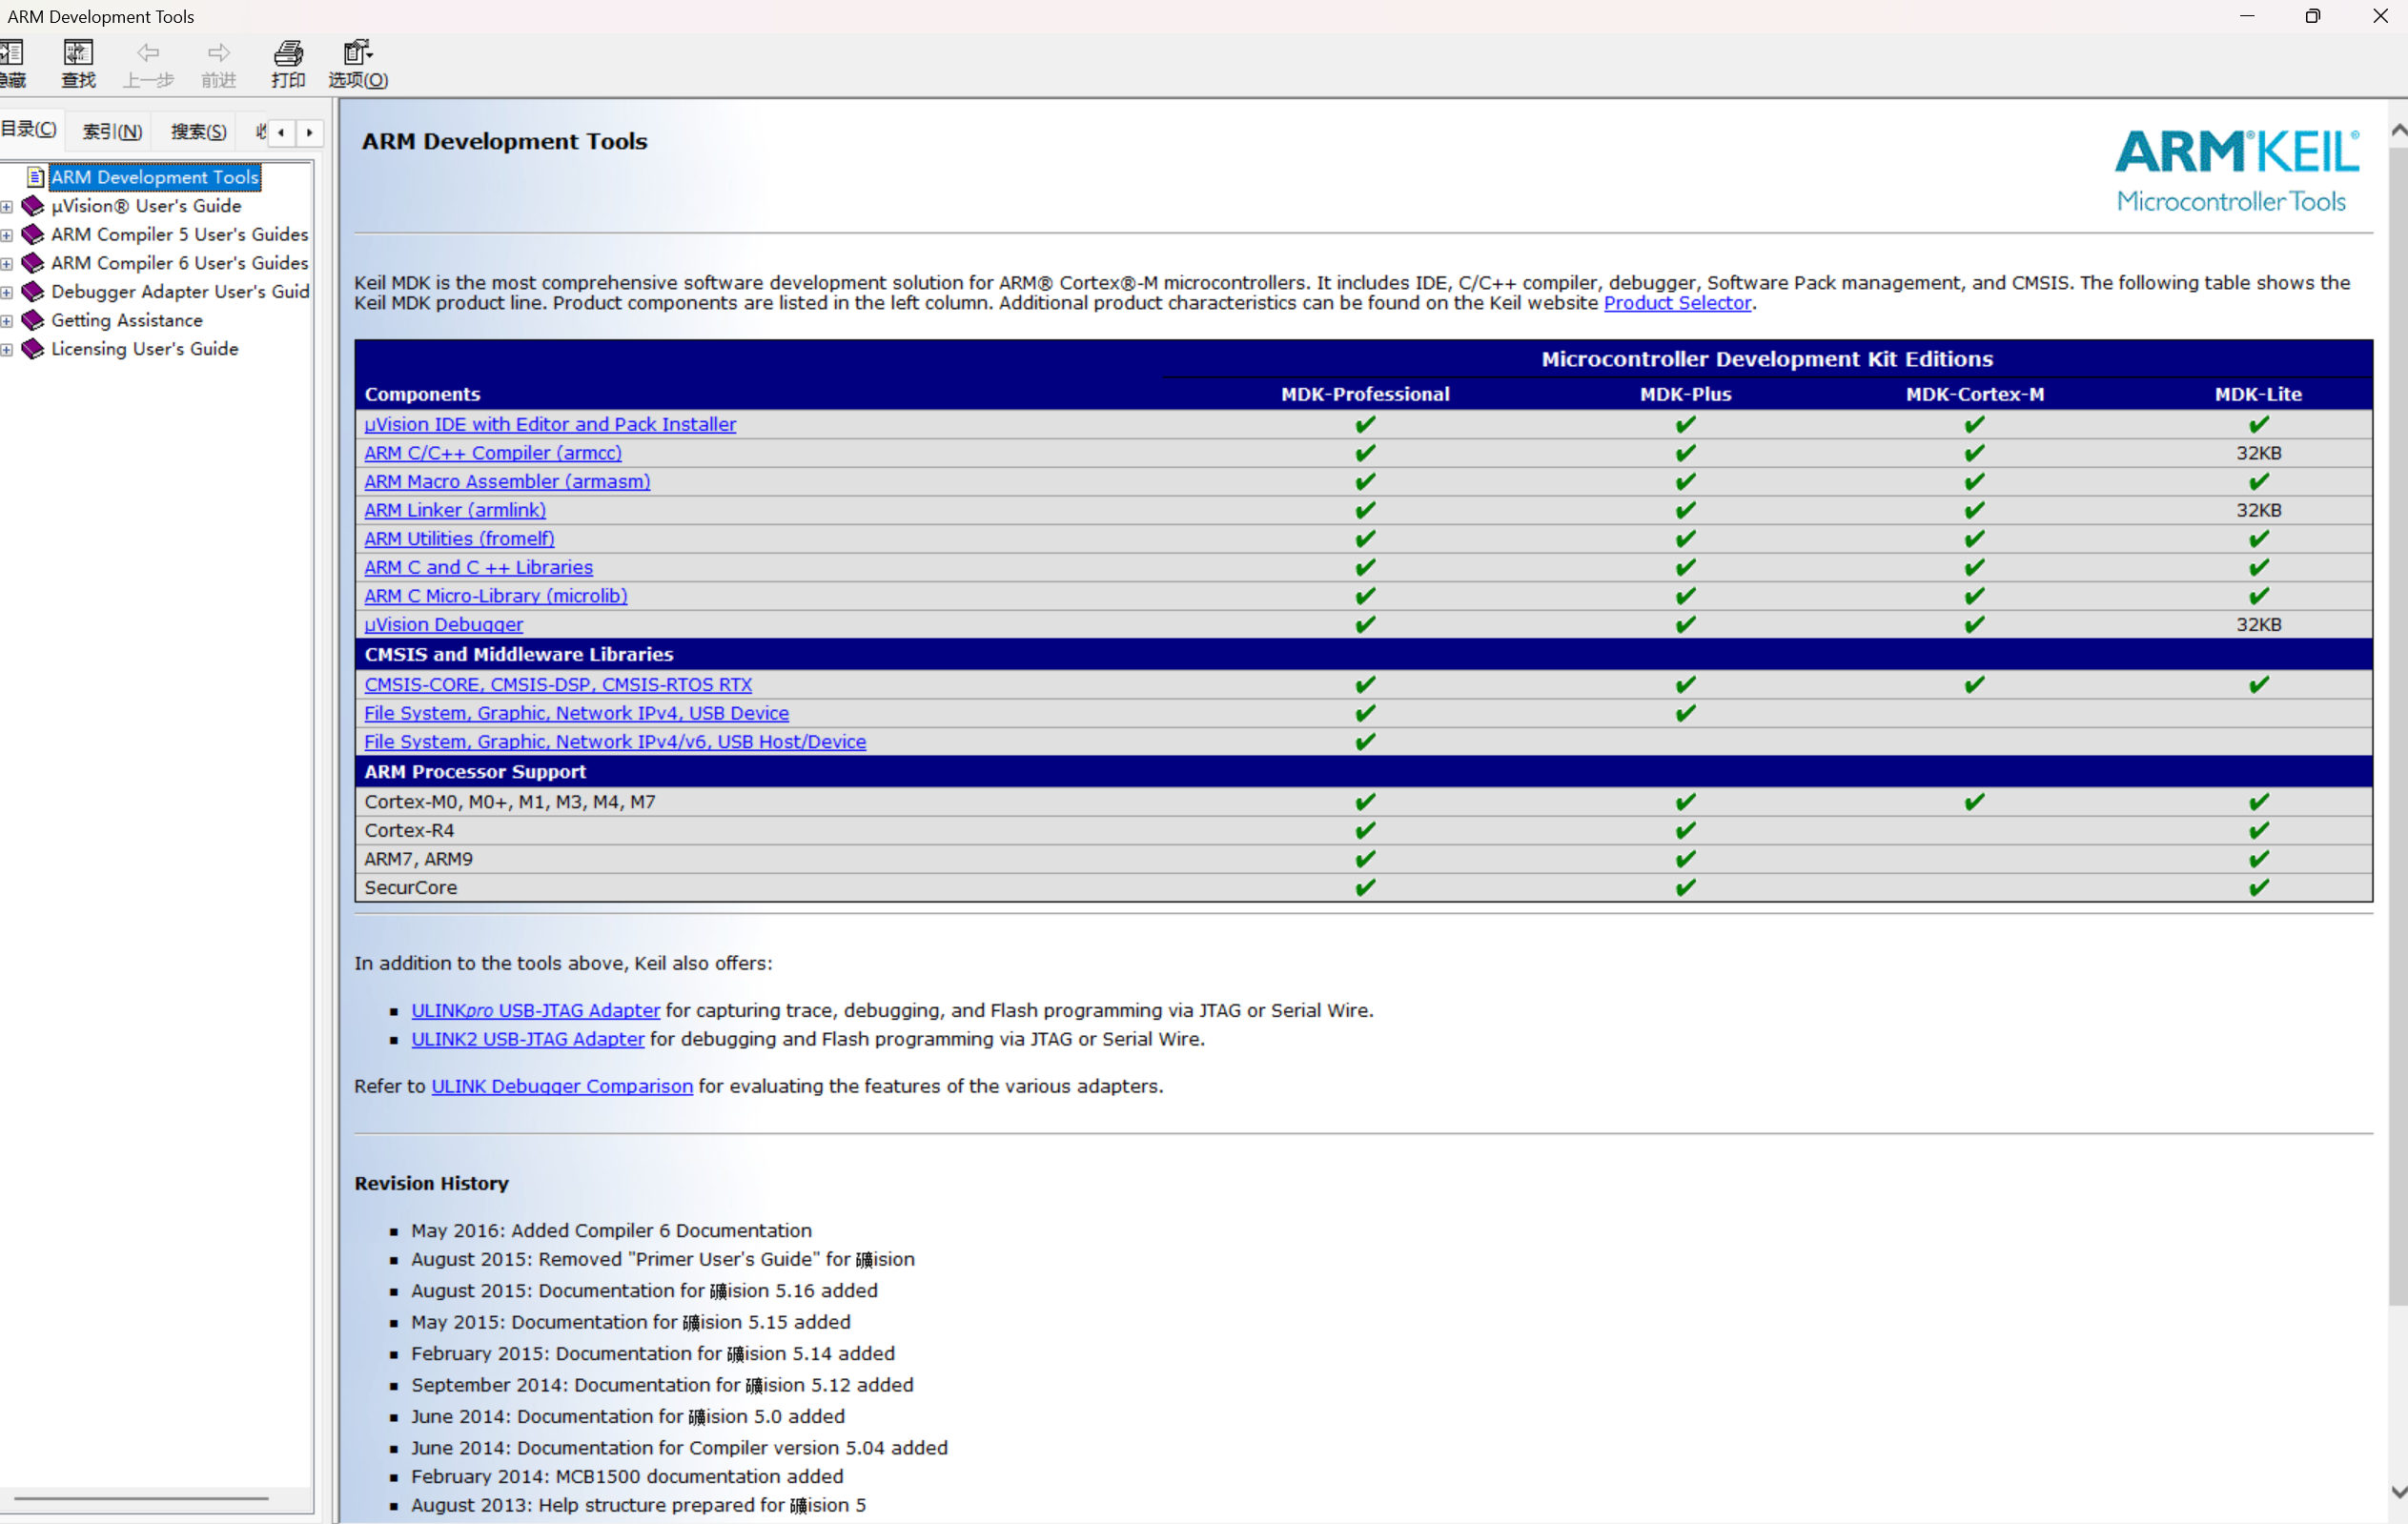Switch to the Contents (目录) tab
Viewport: 2408px width, 1524px height.
click(29, 130)
